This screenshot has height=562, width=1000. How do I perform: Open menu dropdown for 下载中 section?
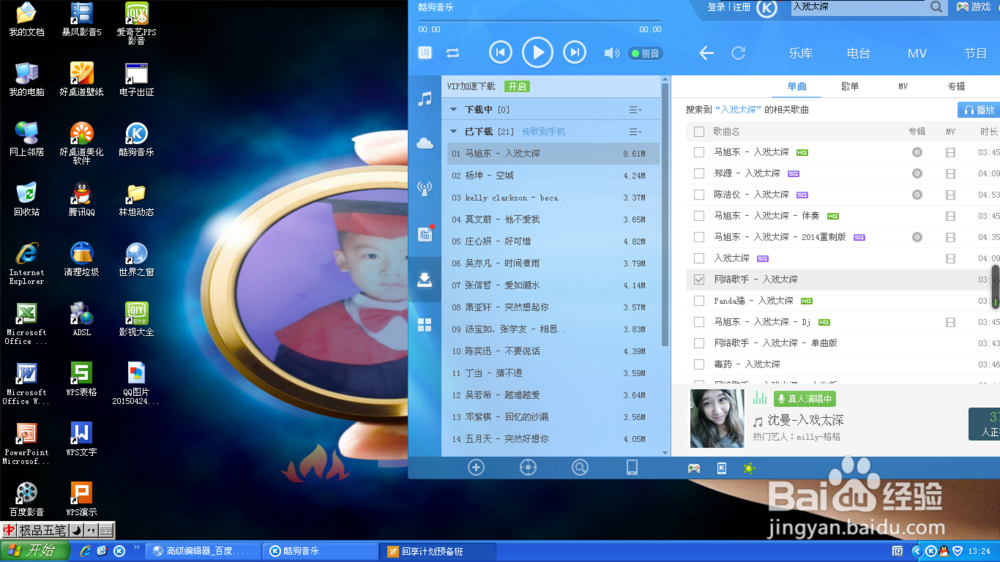(635, 110)
